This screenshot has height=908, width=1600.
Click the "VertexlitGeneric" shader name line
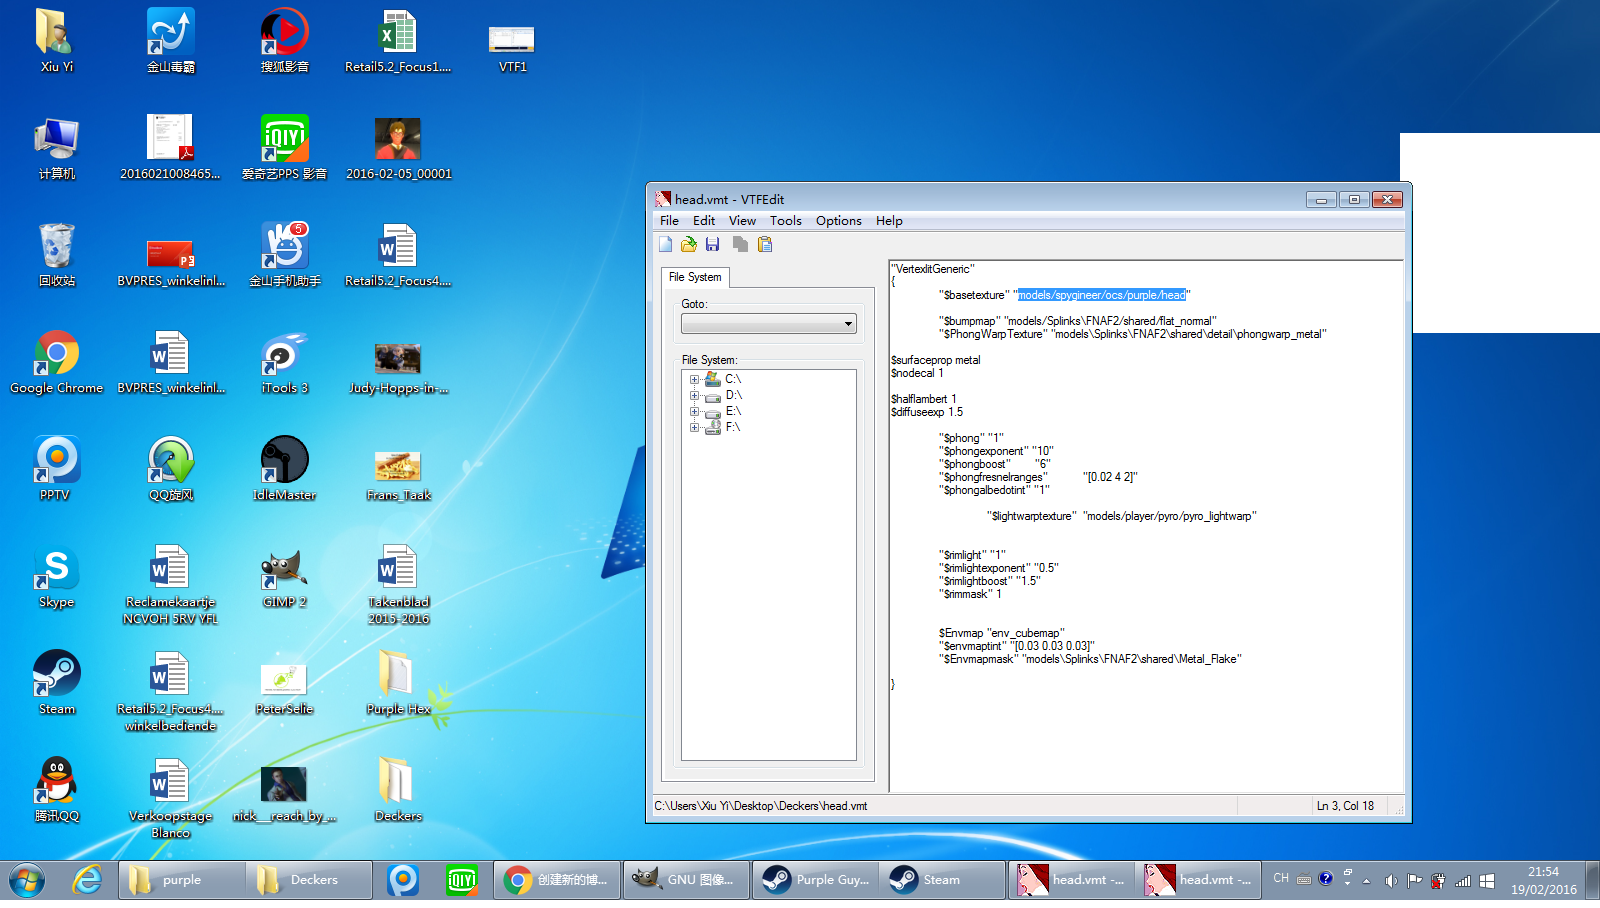point(933,269)
